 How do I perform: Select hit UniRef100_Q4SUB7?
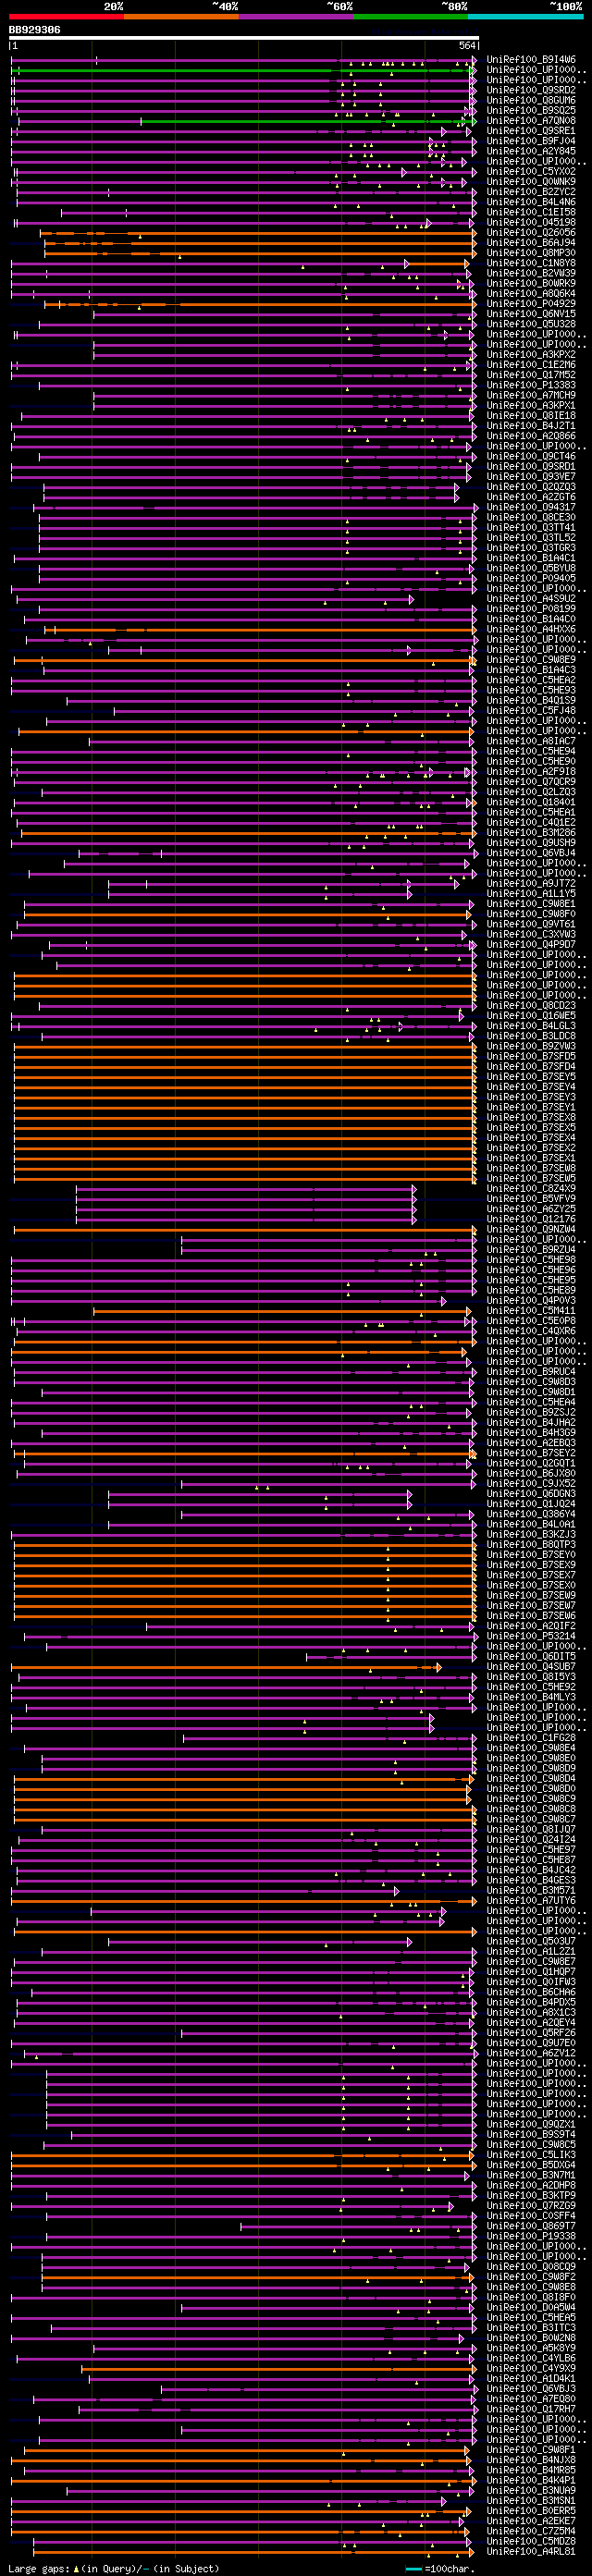click(x=531, y=1666)
